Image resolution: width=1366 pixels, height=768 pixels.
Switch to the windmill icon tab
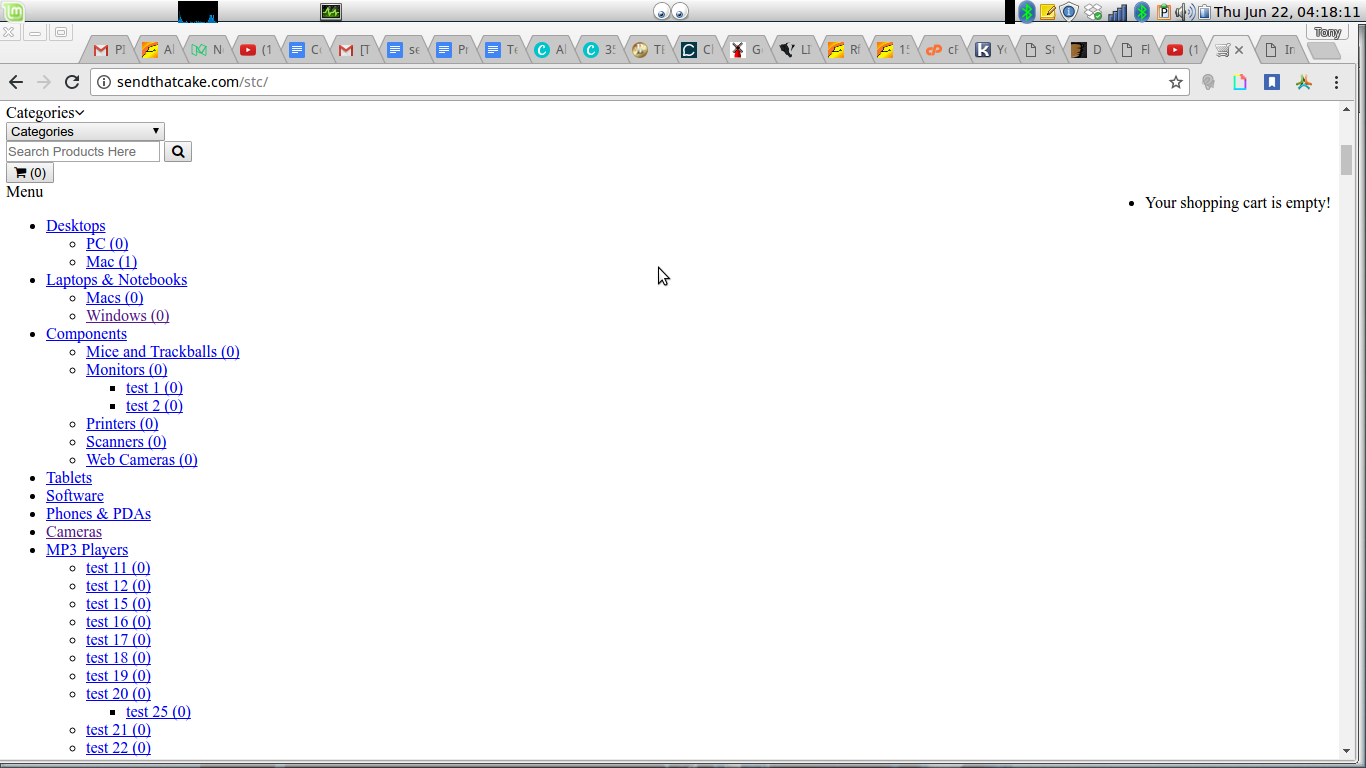(x=746, y=49)
